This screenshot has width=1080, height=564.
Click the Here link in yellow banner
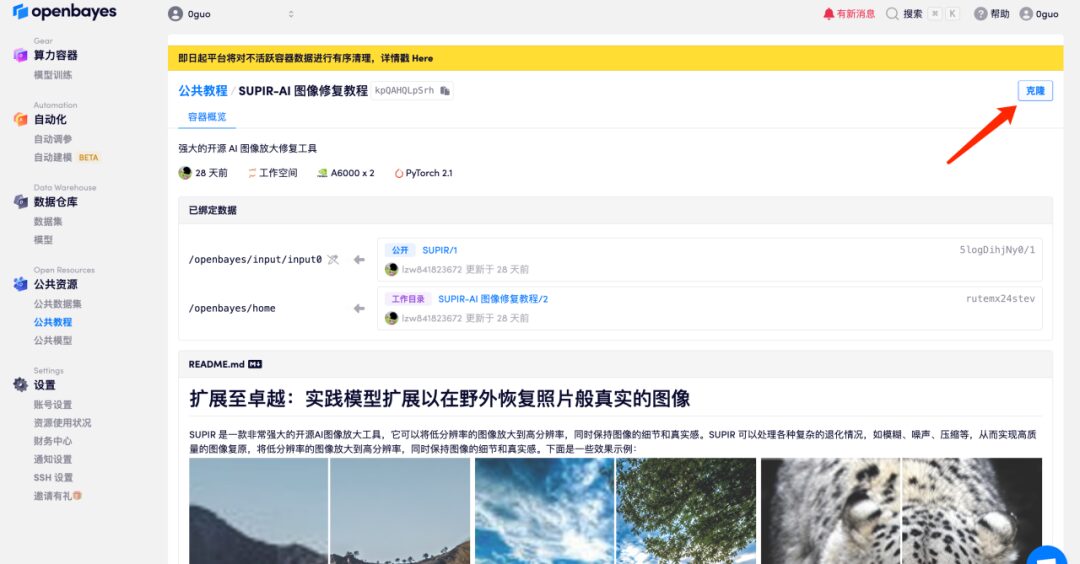(422, 58)
